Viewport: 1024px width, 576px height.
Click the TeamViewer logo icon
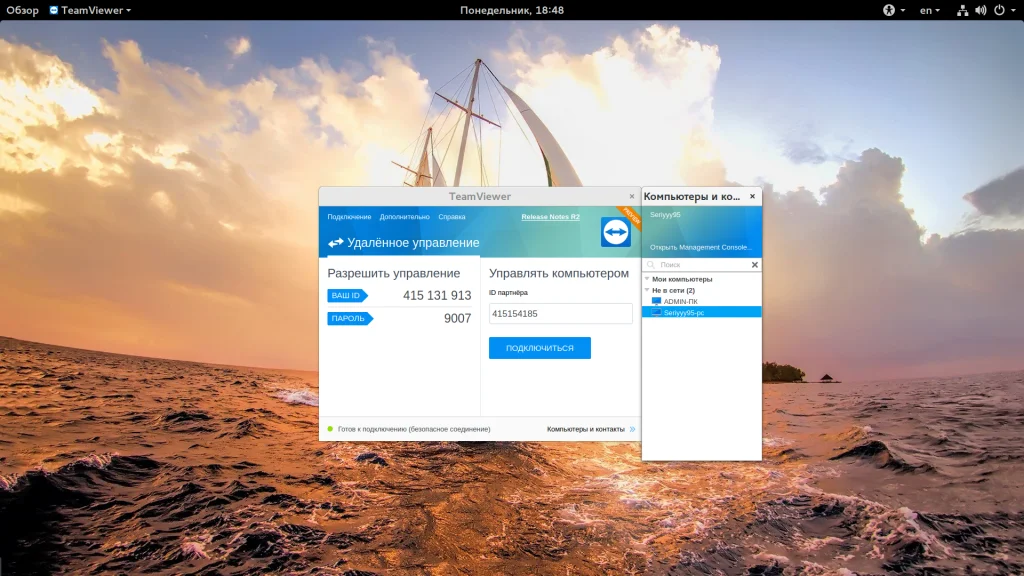click(x=615, y=232)
